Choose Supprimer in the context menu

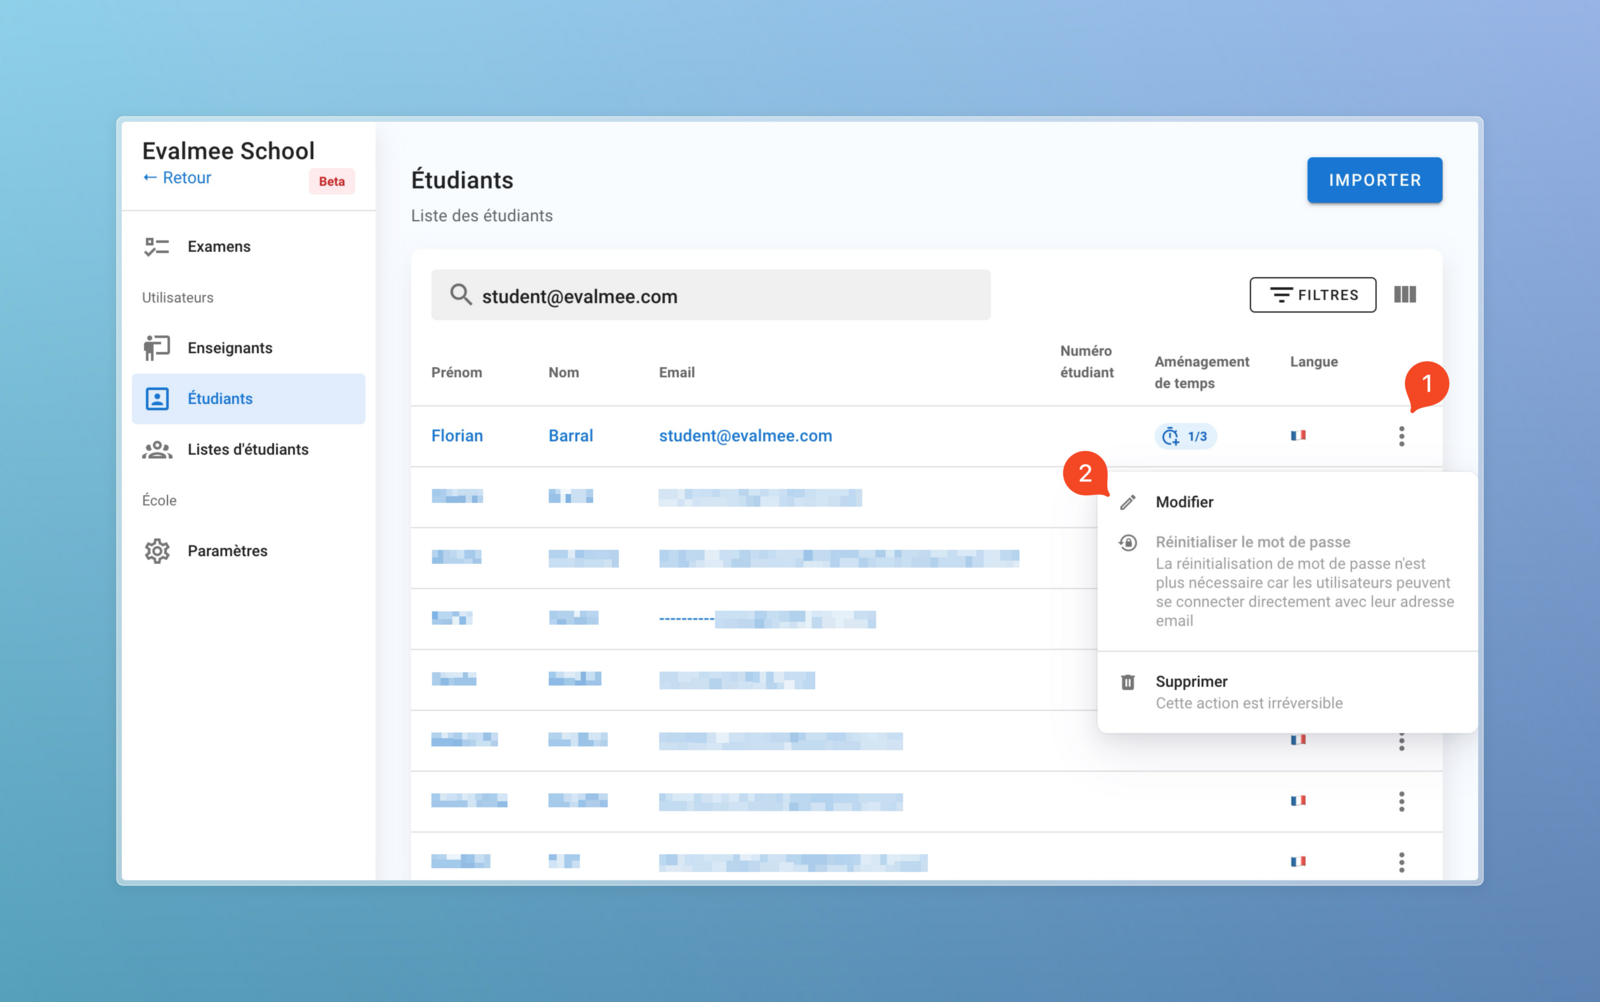click(x=1191, y=682)
